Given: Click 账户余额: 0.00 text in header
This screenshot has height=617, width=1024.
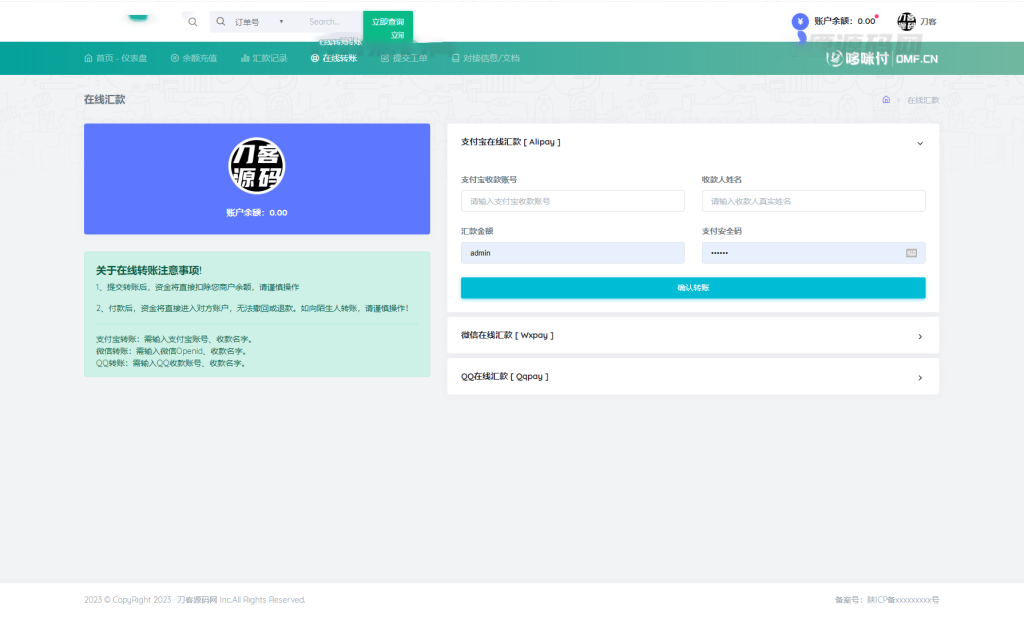Looking at the screenshot, I should click(x=844, y=21).
